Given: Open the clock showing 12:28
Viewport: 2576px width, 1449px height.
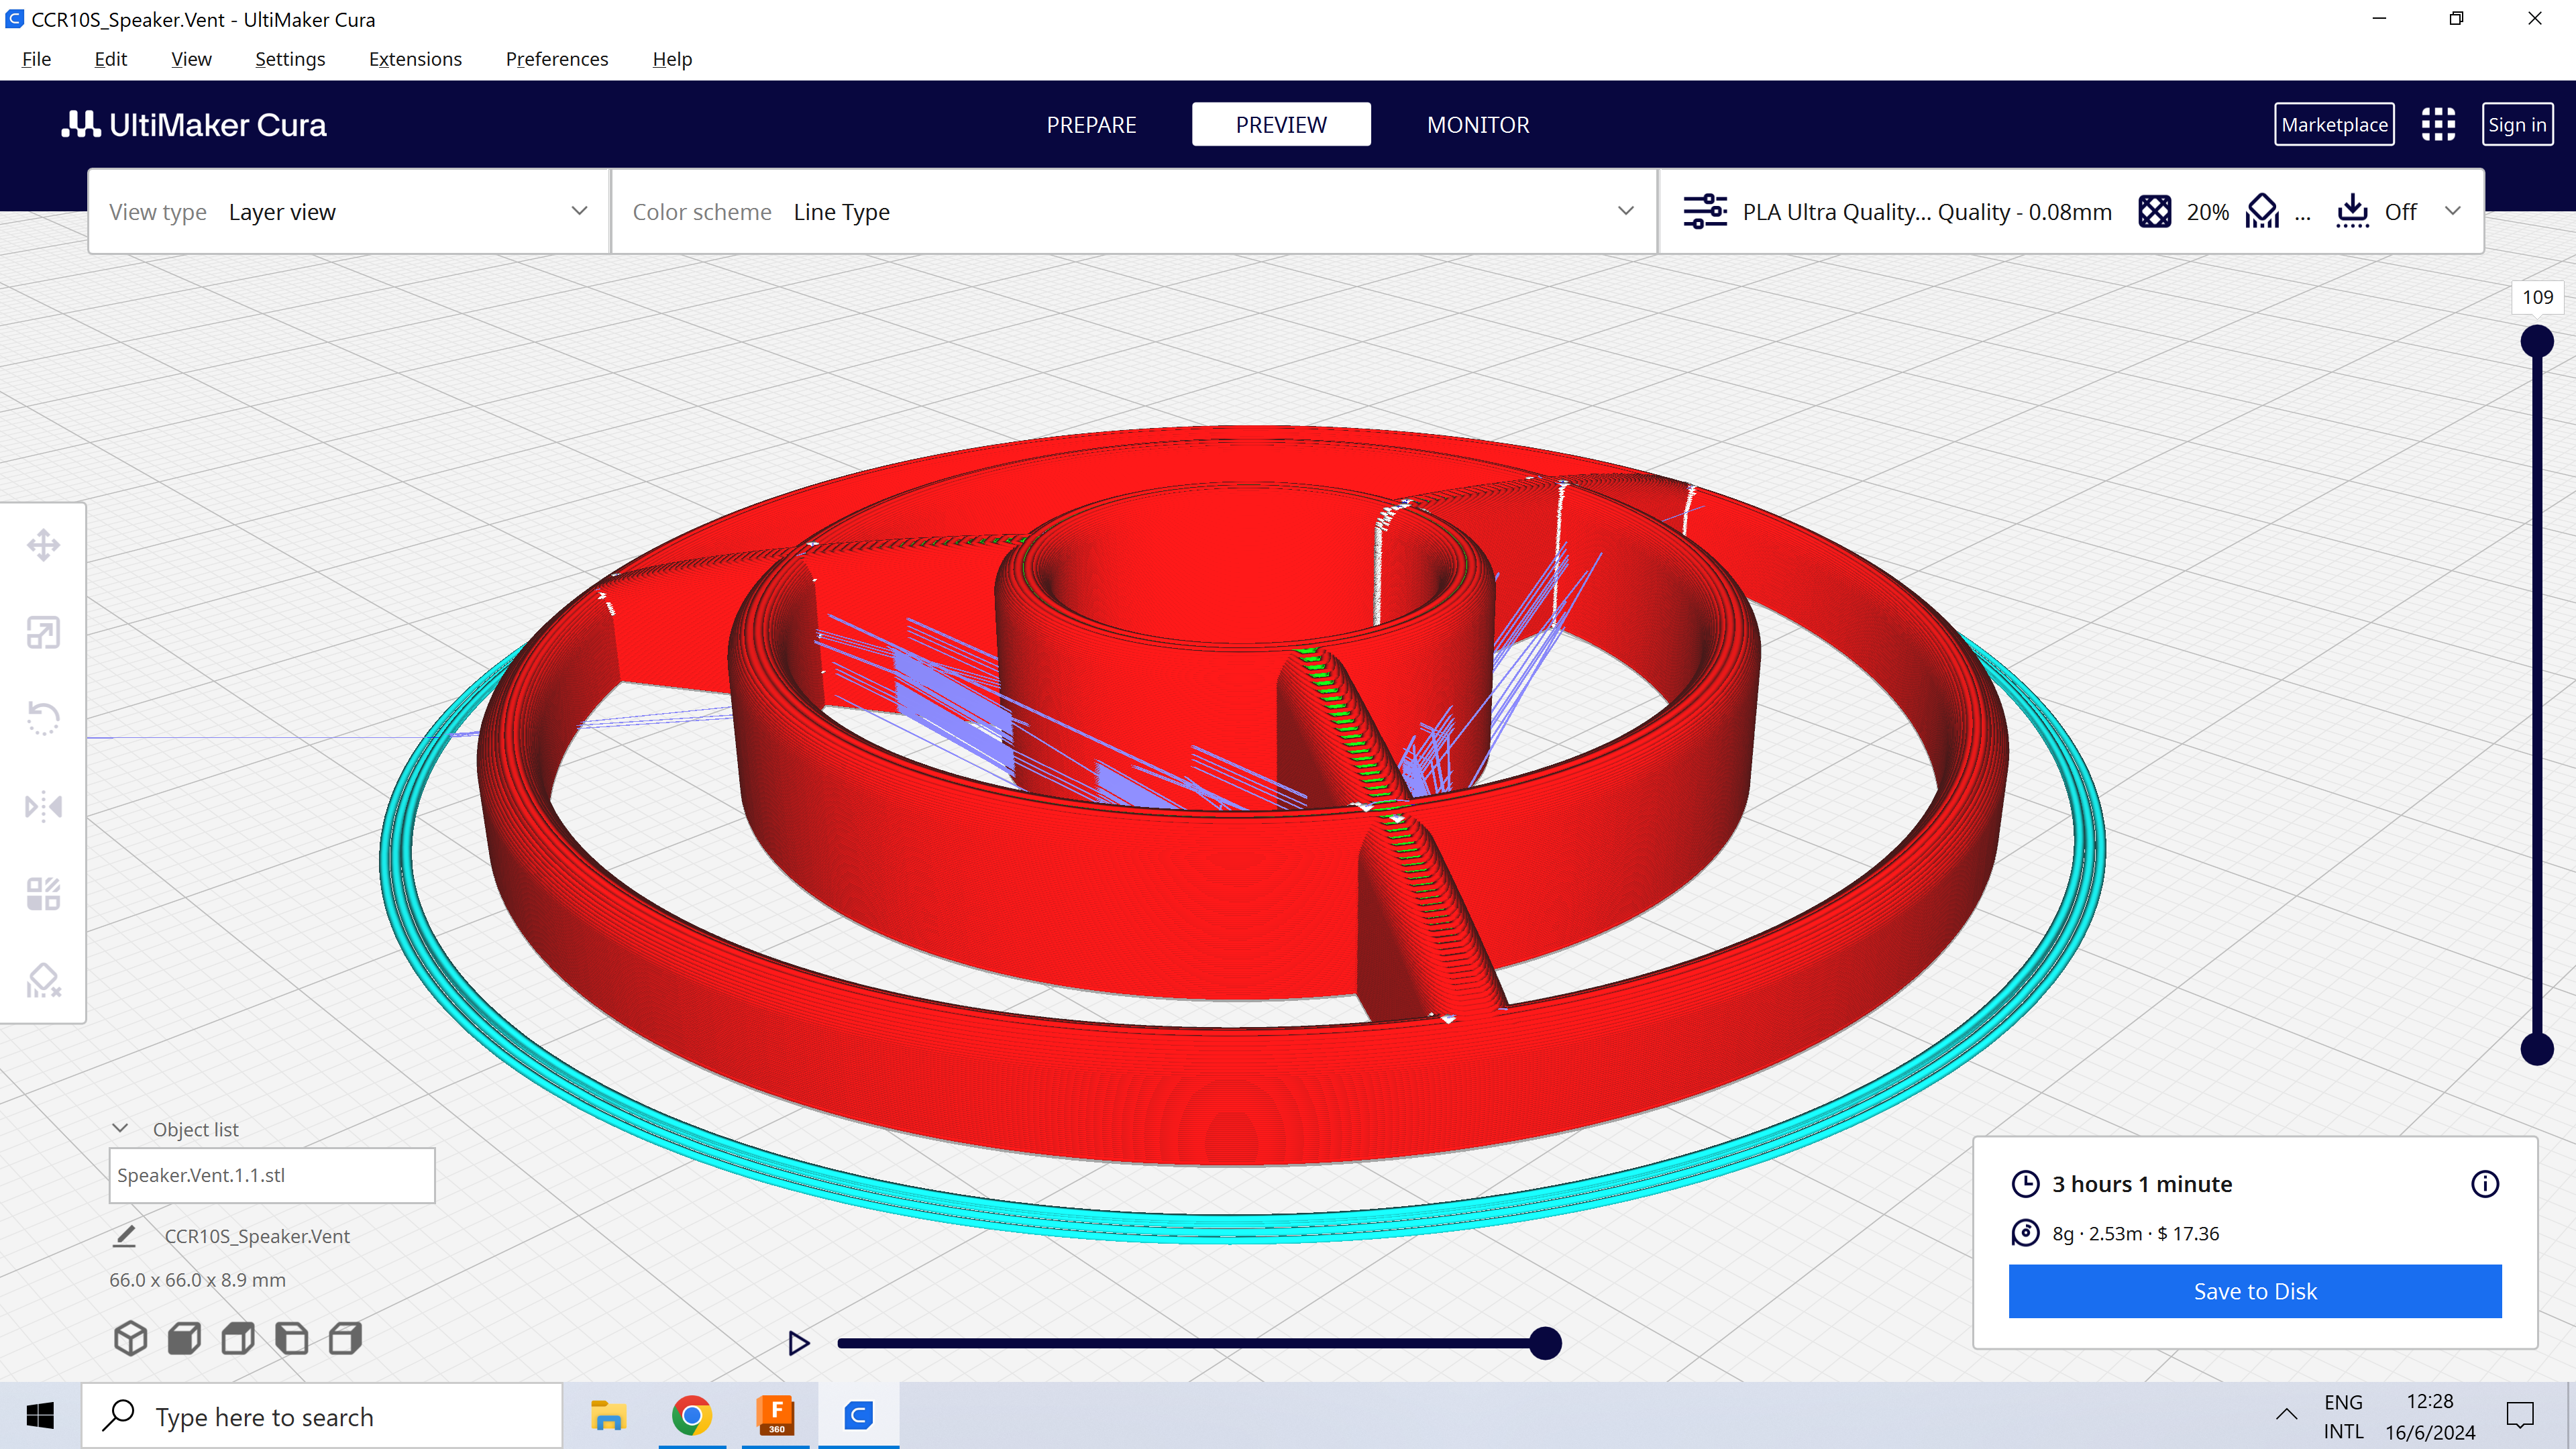Looking at the screenshot, I should click(x=2430, y=1416).
